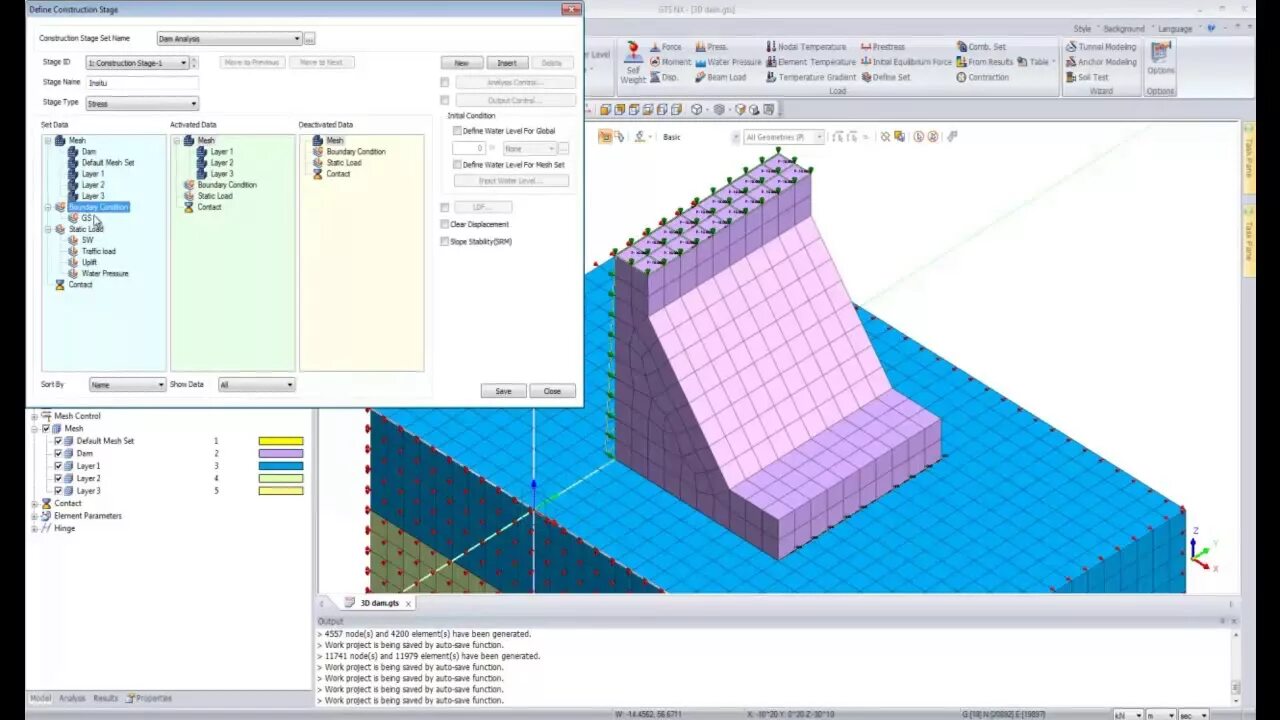Open the Define Set tool in ribbon

[x=885, y=77]
